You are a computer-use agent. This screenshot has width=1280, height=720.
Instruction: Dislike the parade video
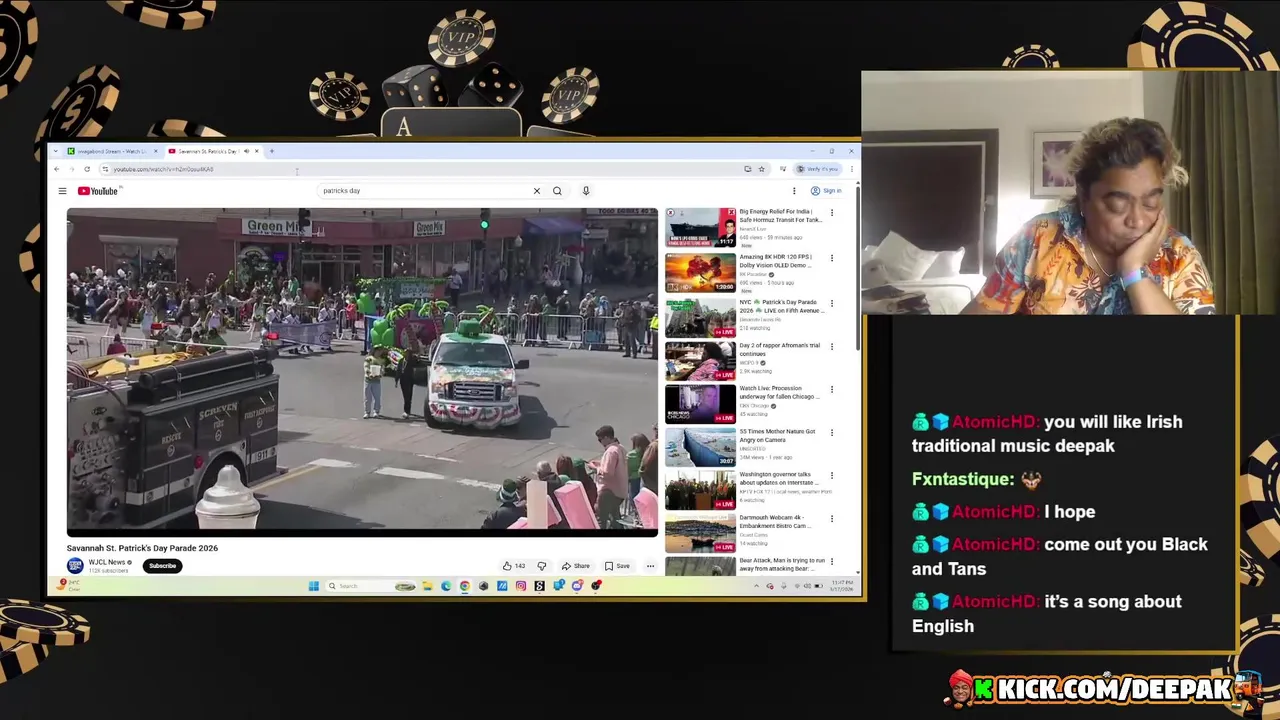(x=542, y=566)
